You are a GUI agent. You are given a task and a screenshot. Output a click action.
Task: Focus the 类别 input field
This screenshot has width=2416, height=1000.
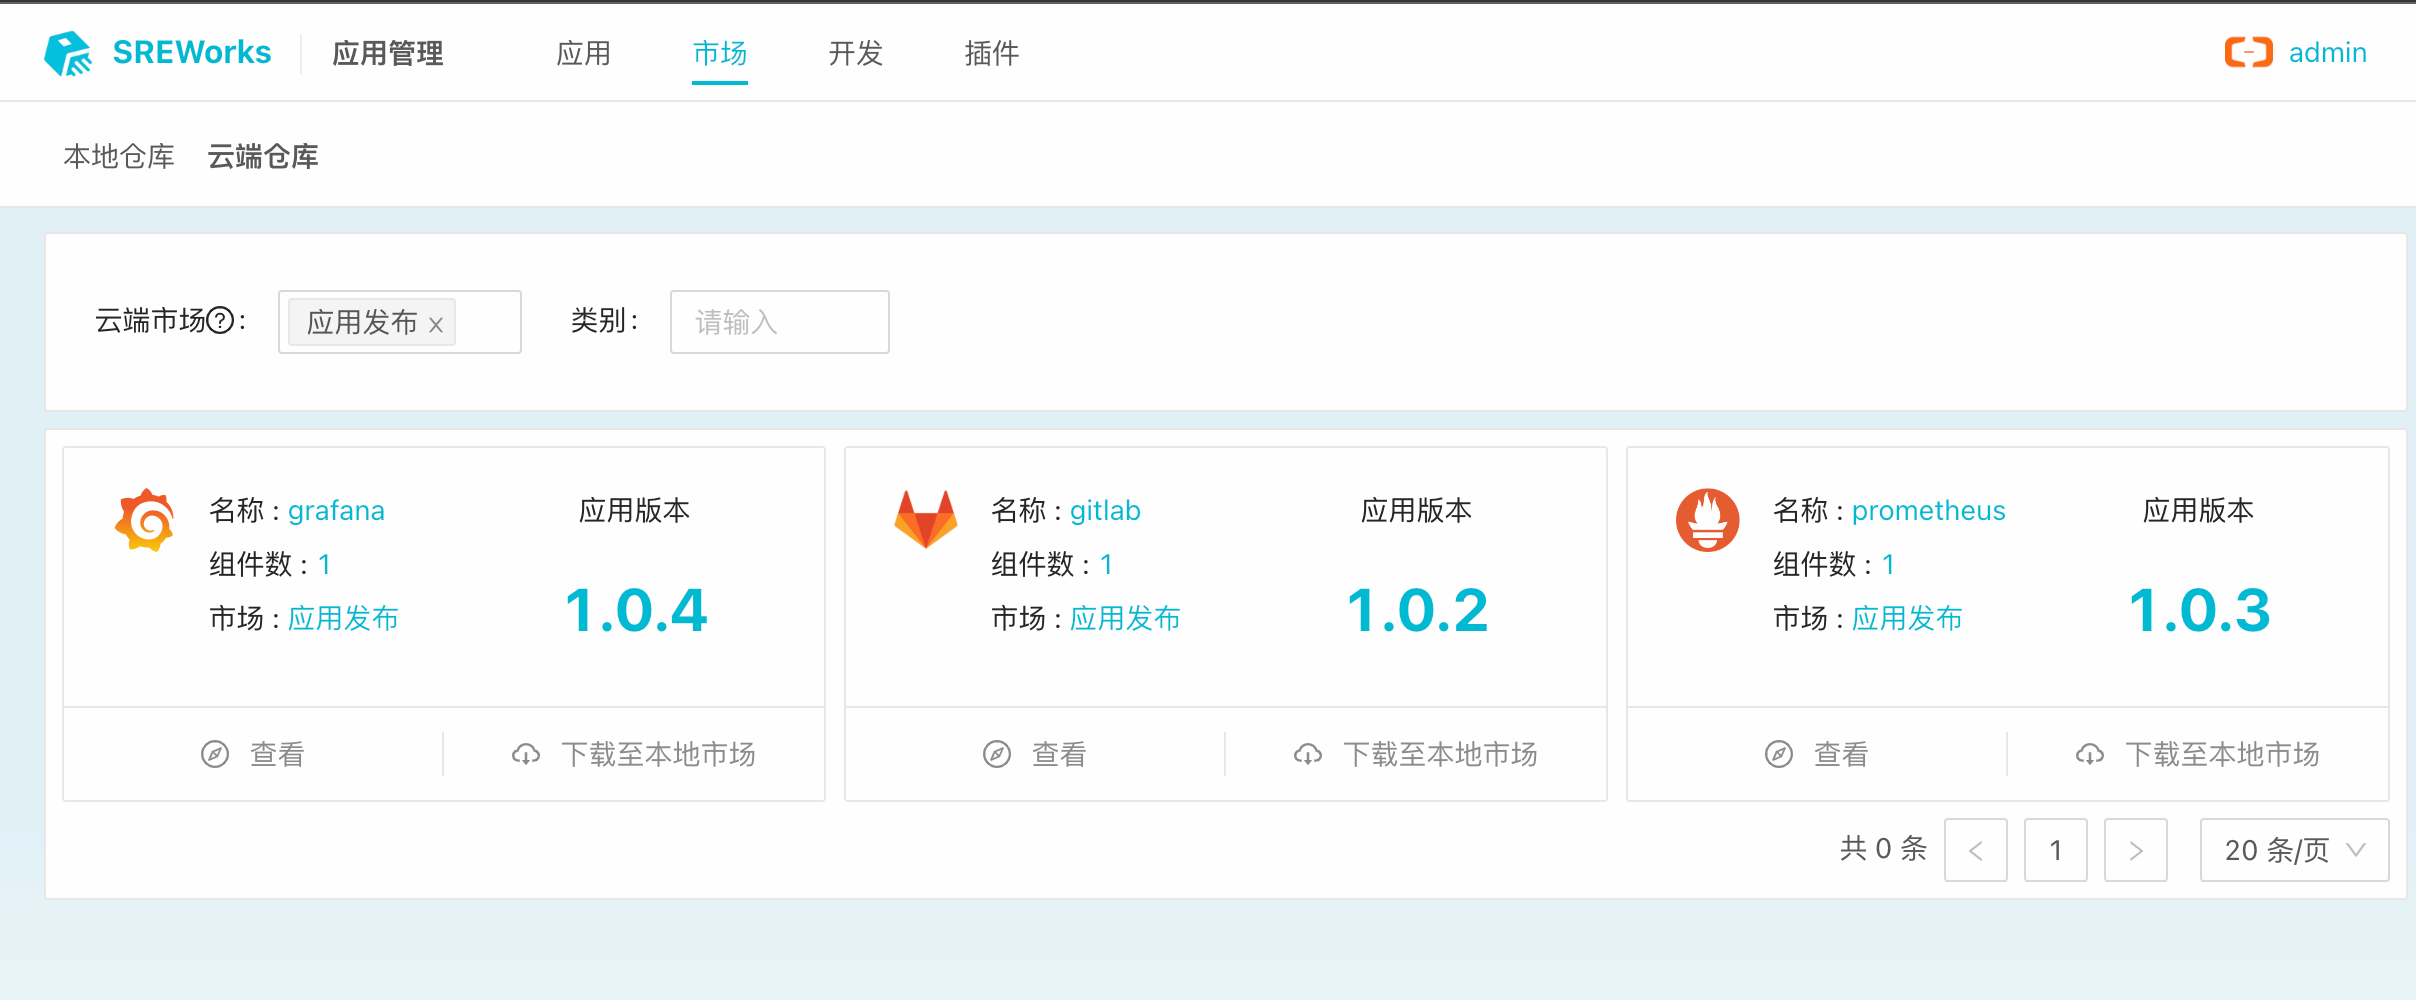(x=779, y=322)
